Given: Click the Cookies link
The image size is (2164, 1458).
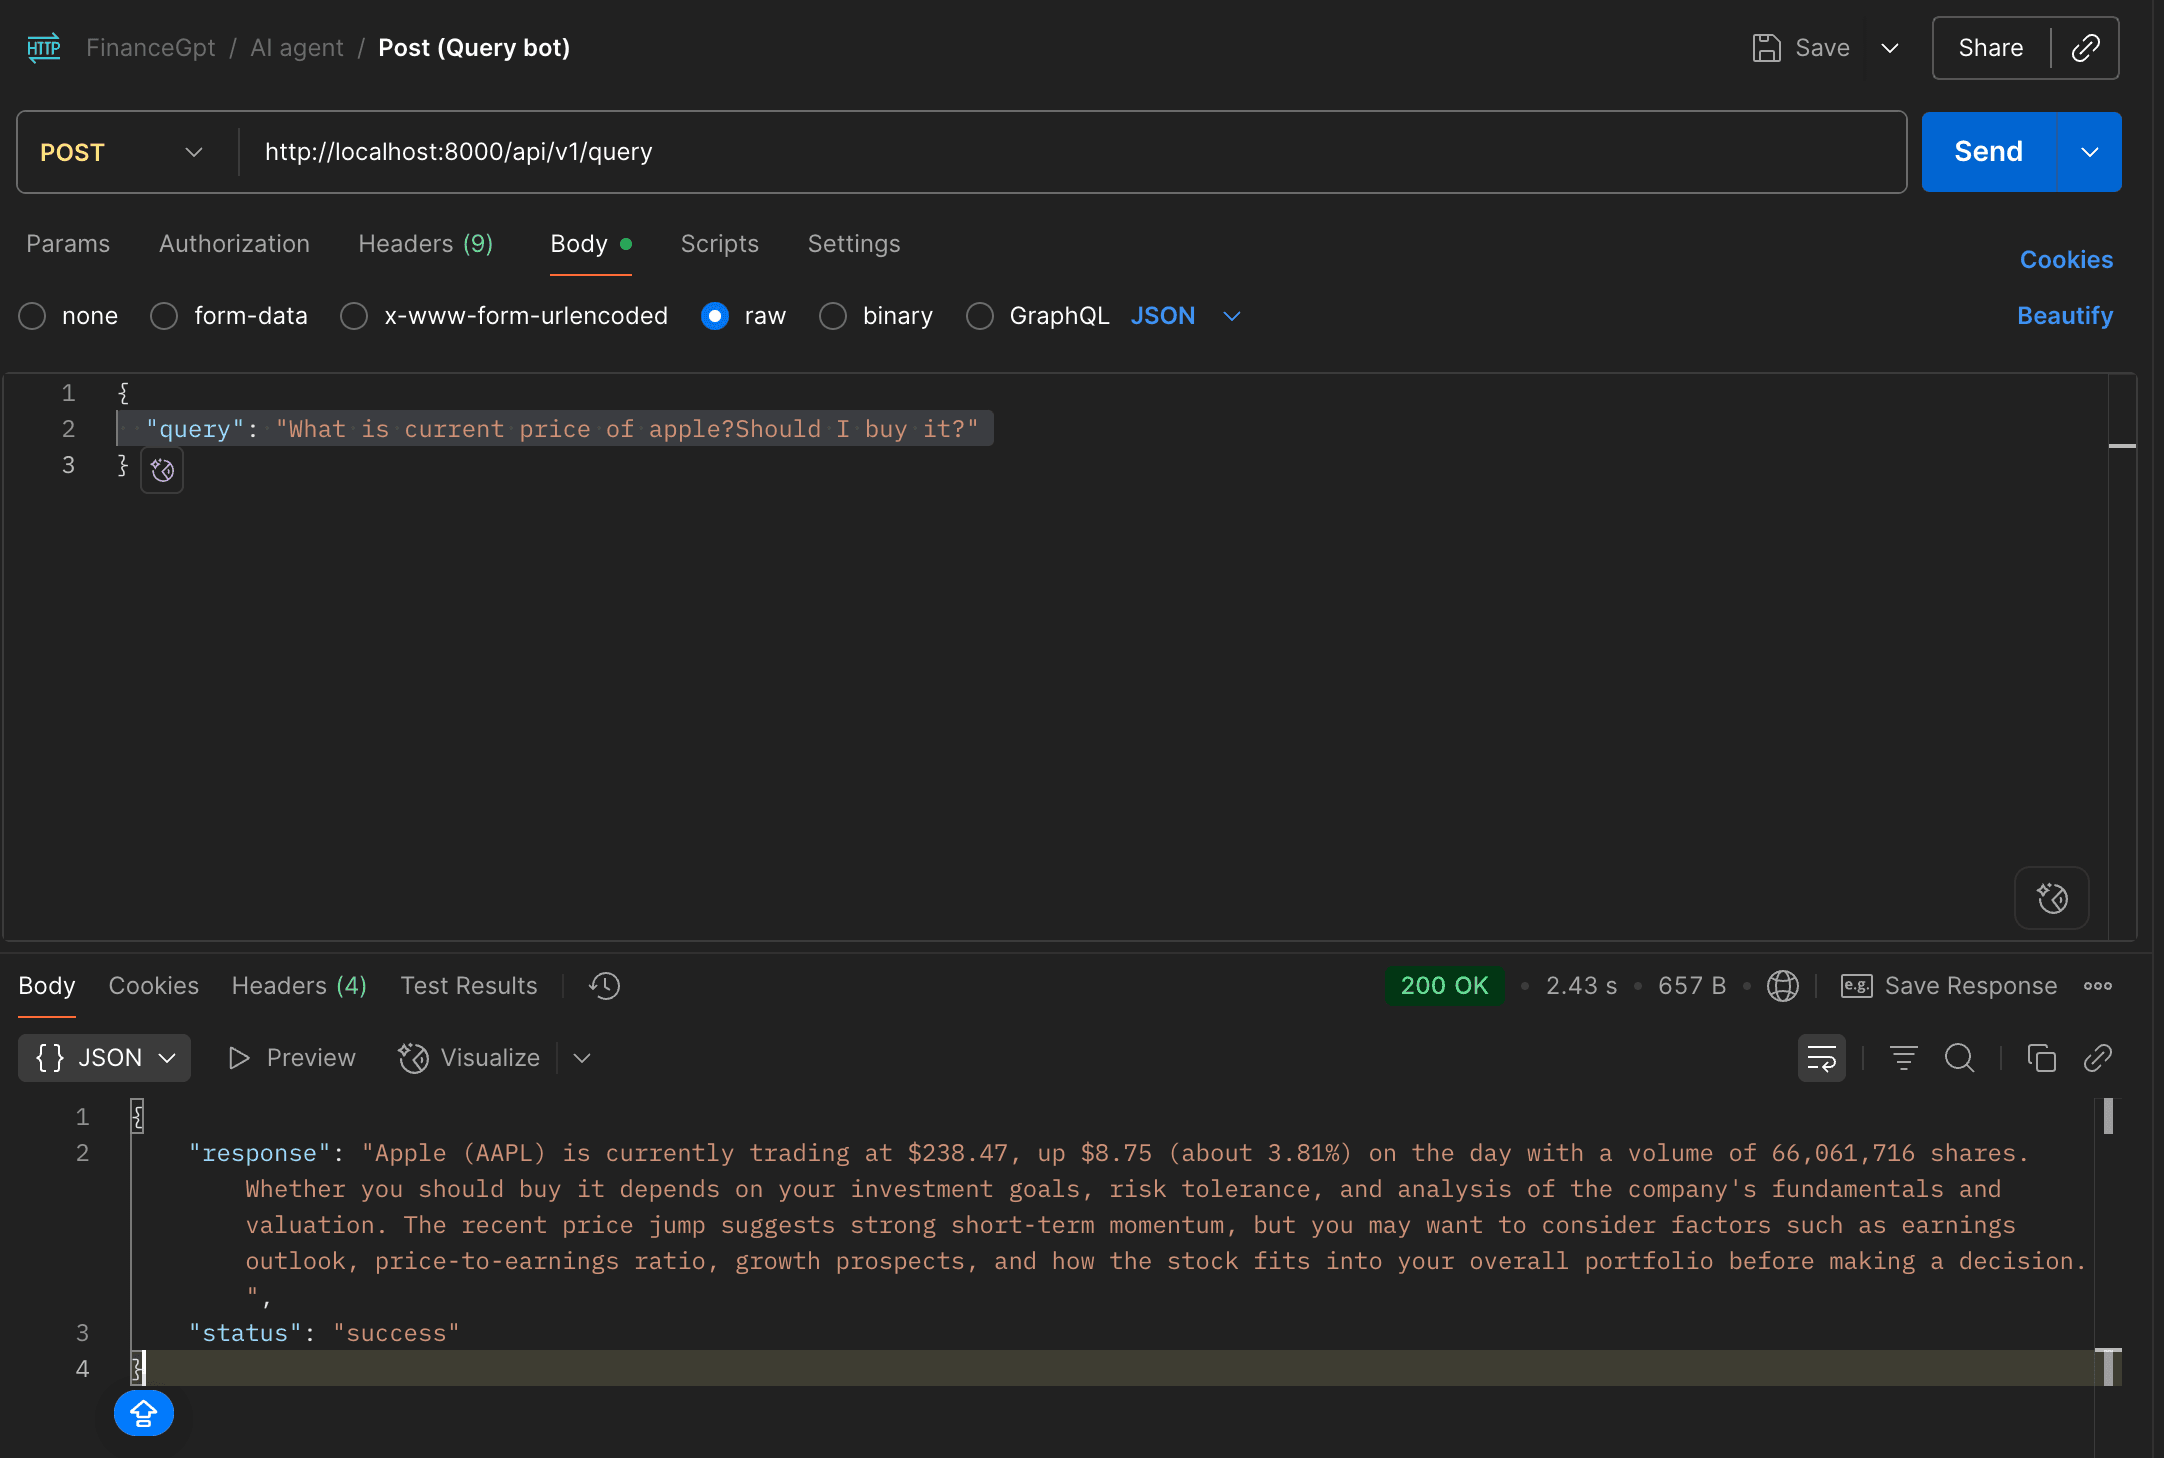Looking at the screenshot, I should pos(2066,260).
